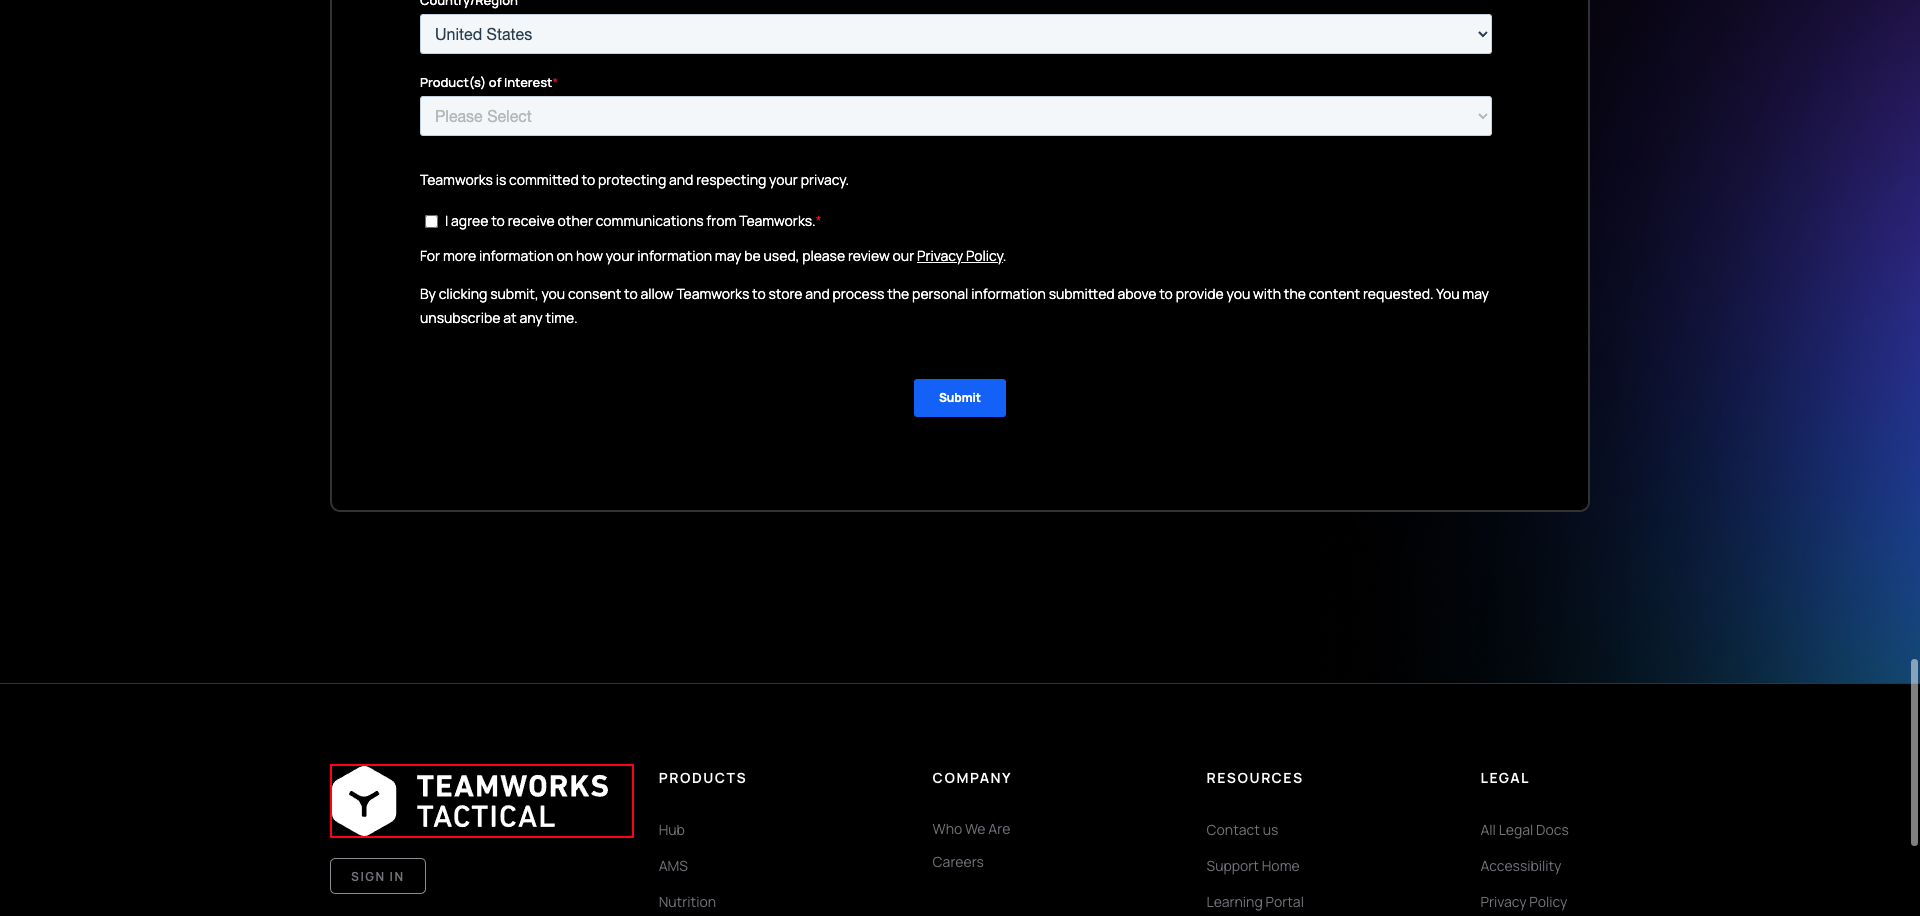Open the AMS product link

(672, 865)
